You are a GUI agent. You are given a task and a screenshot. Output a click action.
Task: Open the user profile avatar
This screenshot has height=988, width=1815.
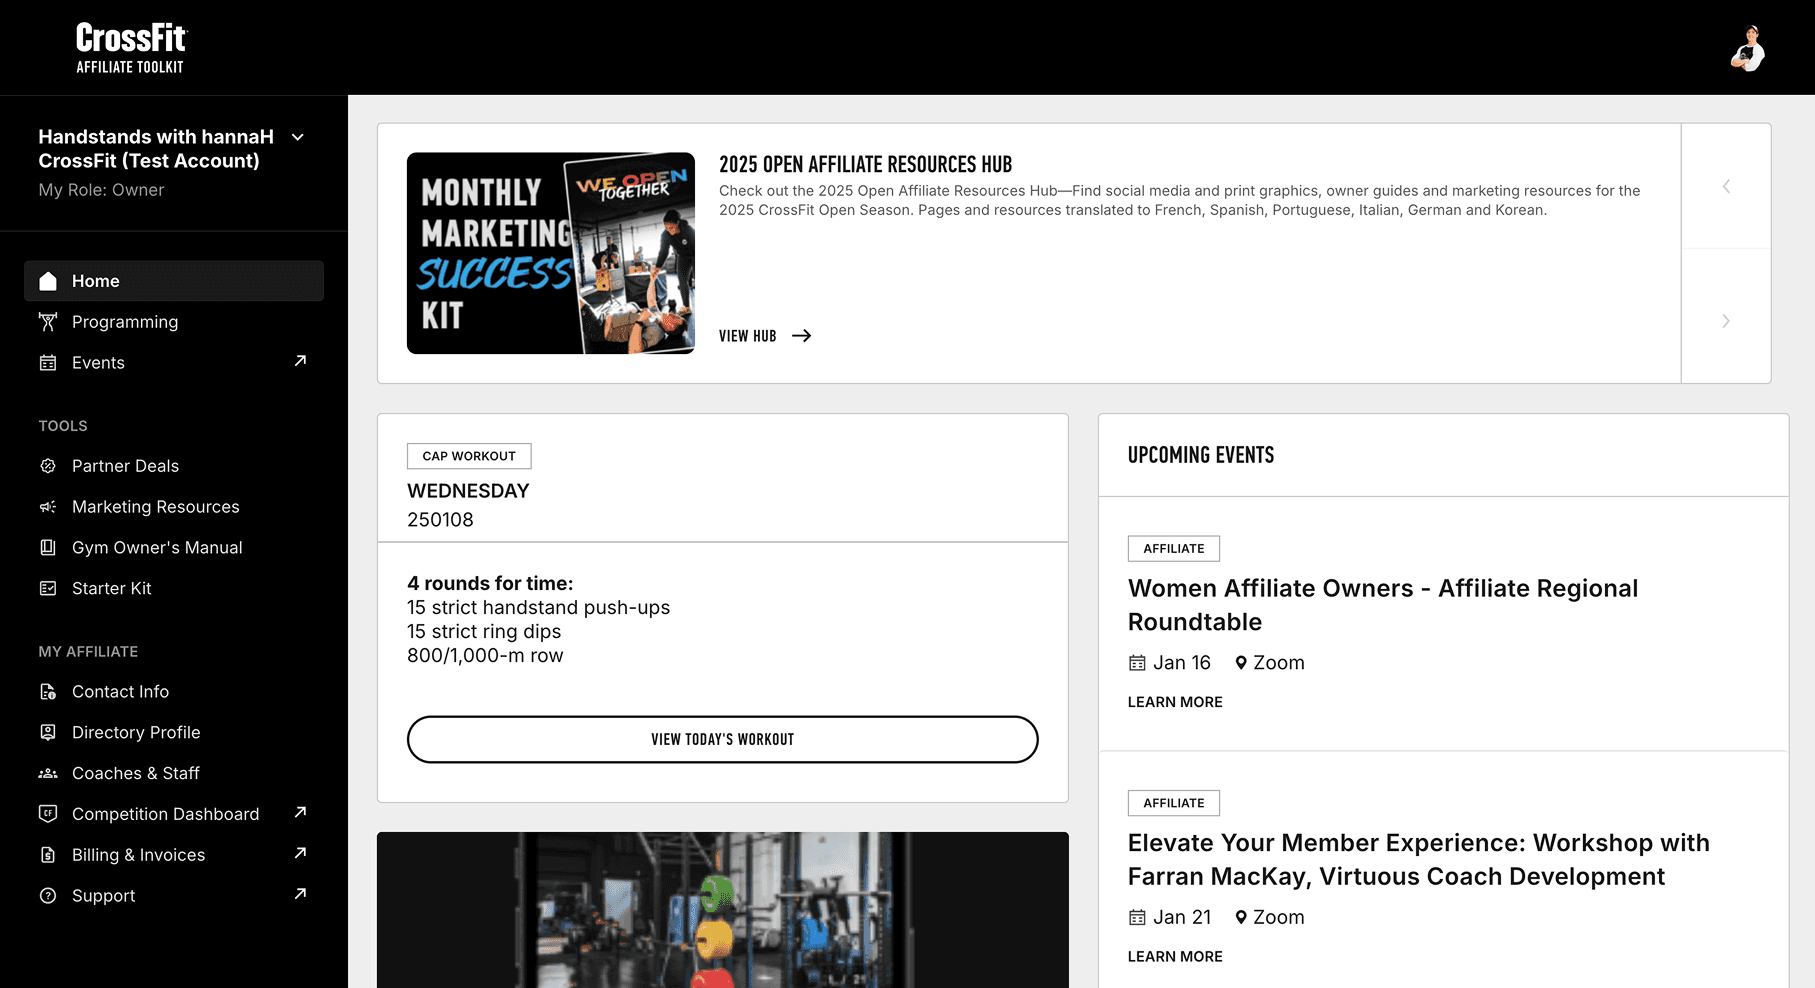point(1748,48)
